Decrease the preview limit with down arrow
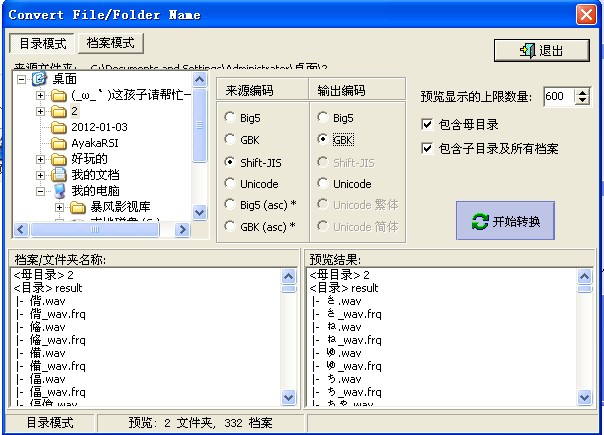604x435 pixels. pos(583,100)
